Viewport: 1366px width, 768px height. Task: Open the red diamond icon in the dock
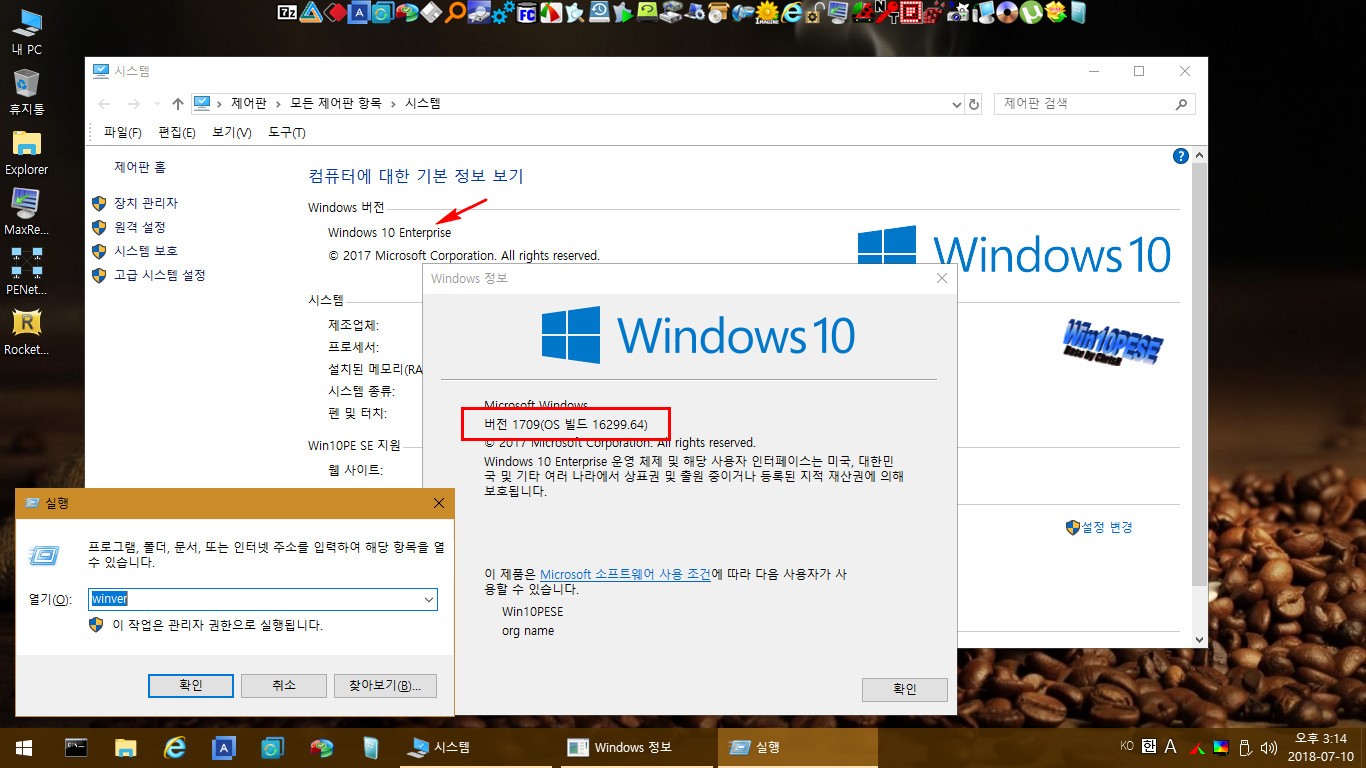(x=335, y=12)
